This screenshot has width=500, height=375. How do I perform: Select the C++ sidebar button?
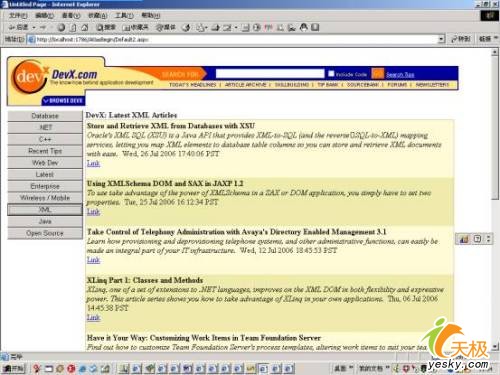(x=45, y=139)
